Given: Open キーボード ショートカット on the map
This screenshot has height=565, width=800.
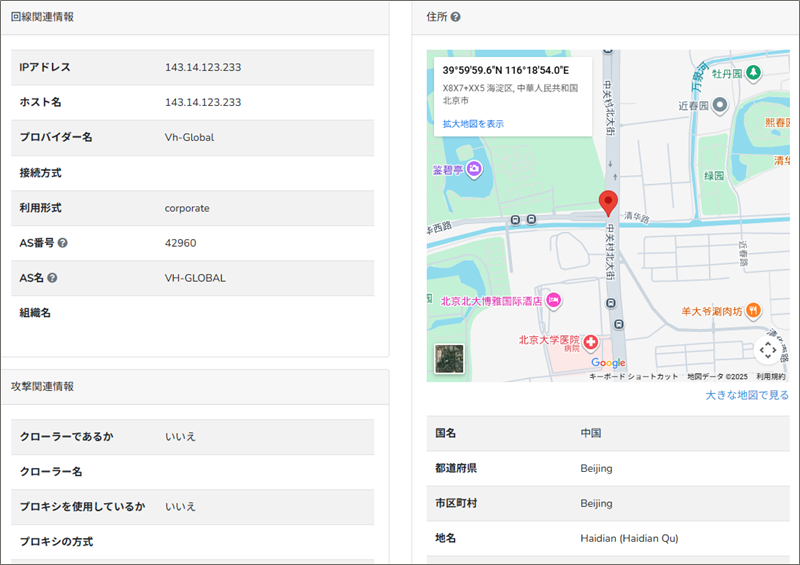Looking at the screenshot, I should (633, 377).
